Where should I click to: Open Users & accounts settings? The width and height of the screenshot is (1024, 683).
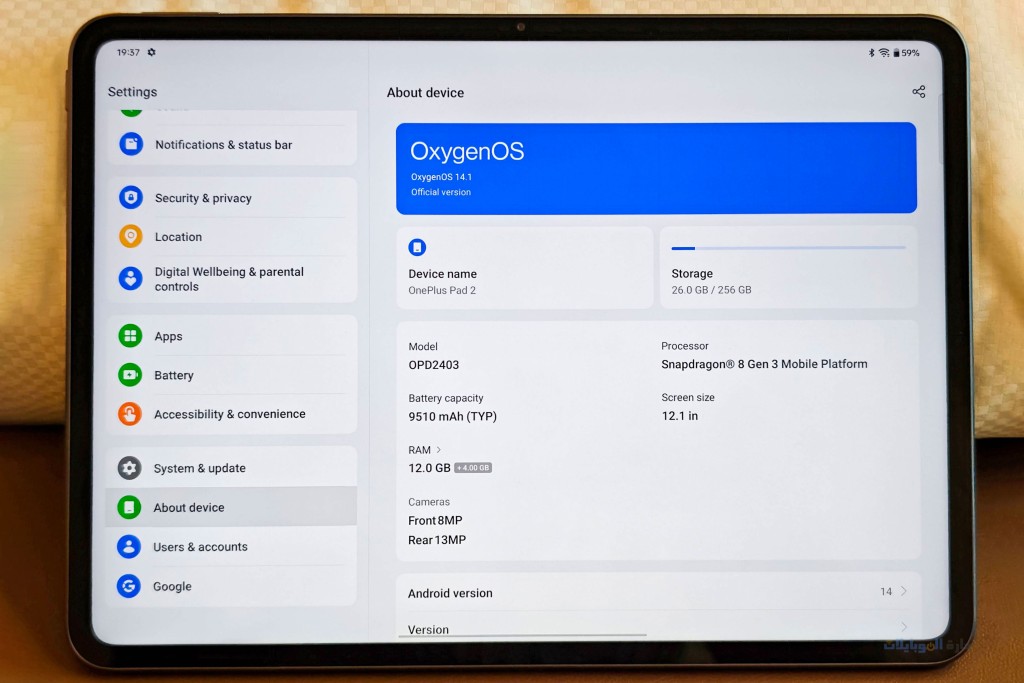pos(231,547)
